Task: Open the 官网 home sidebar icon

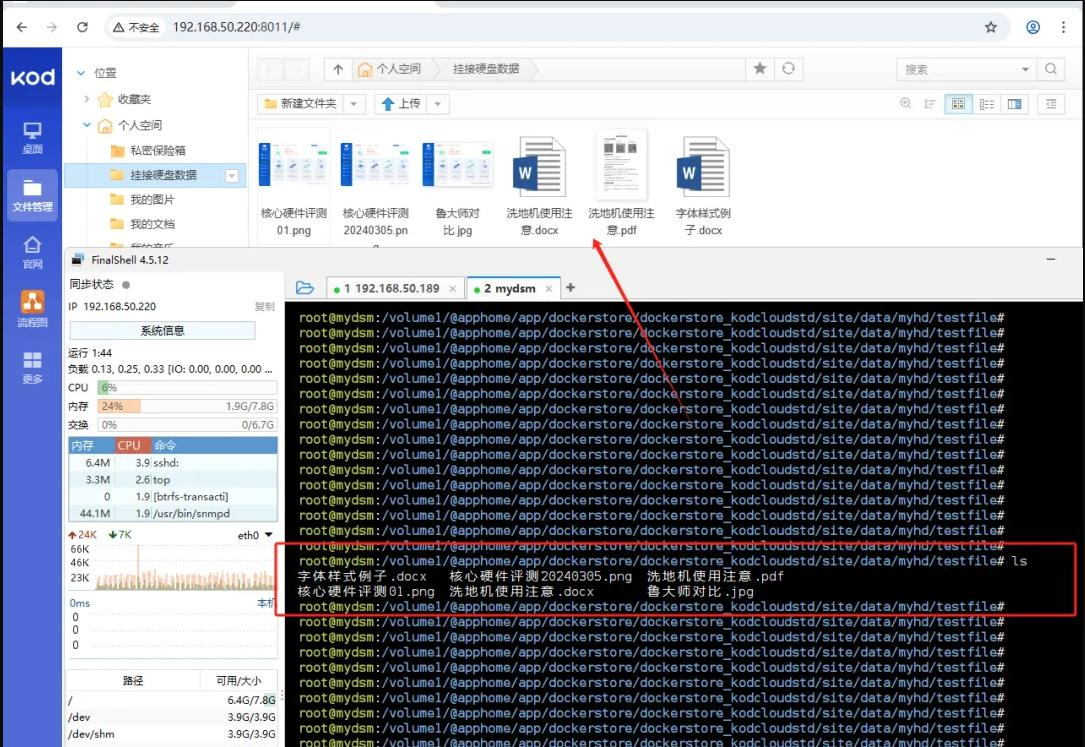Action: click(33, 252)
